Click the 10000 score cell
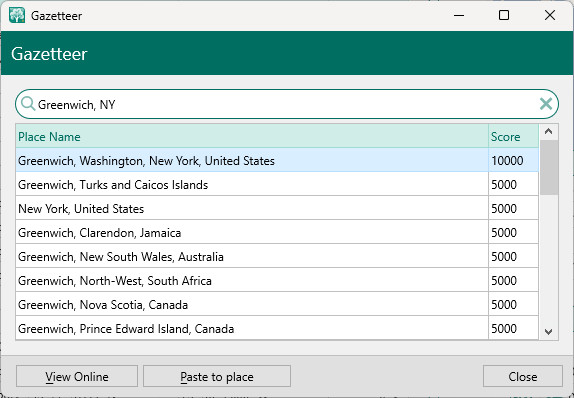Screen dimensions: 574x398 pyautogui.click(x=513, y=160)
